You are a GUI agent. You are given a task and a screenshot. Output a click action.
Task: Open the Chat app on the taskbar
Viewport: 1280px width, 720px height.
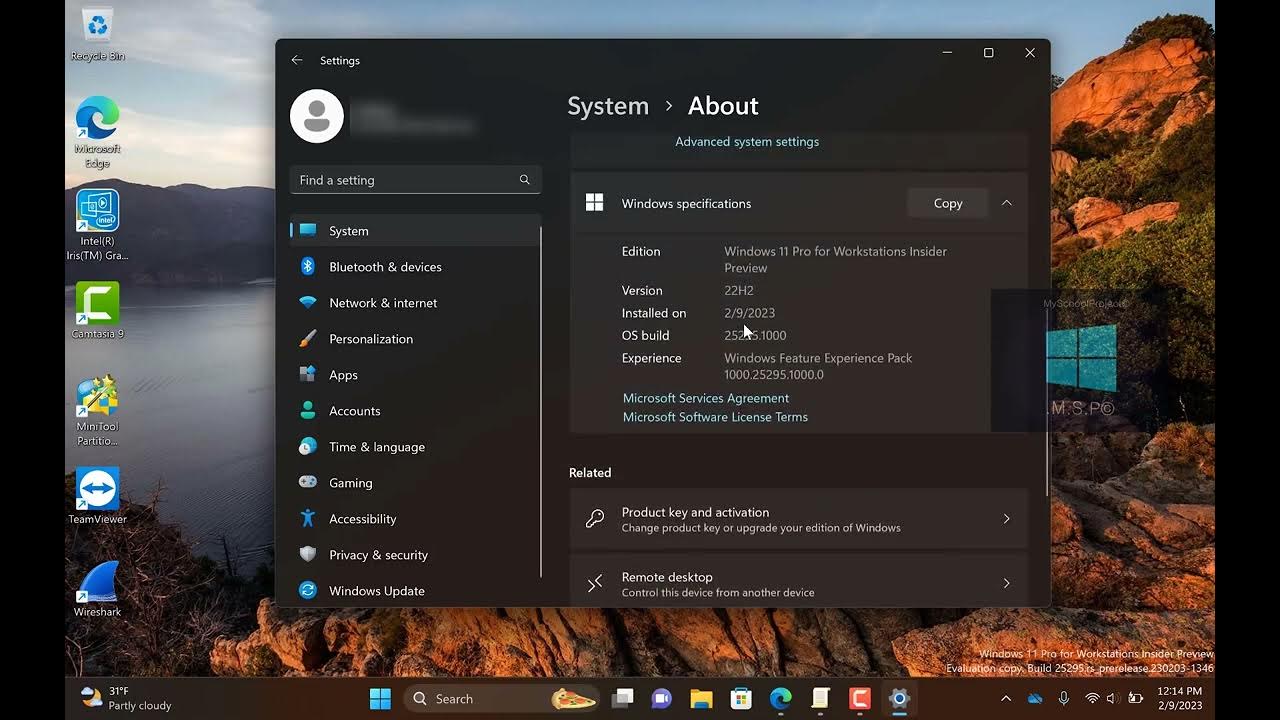click(662, 699)
